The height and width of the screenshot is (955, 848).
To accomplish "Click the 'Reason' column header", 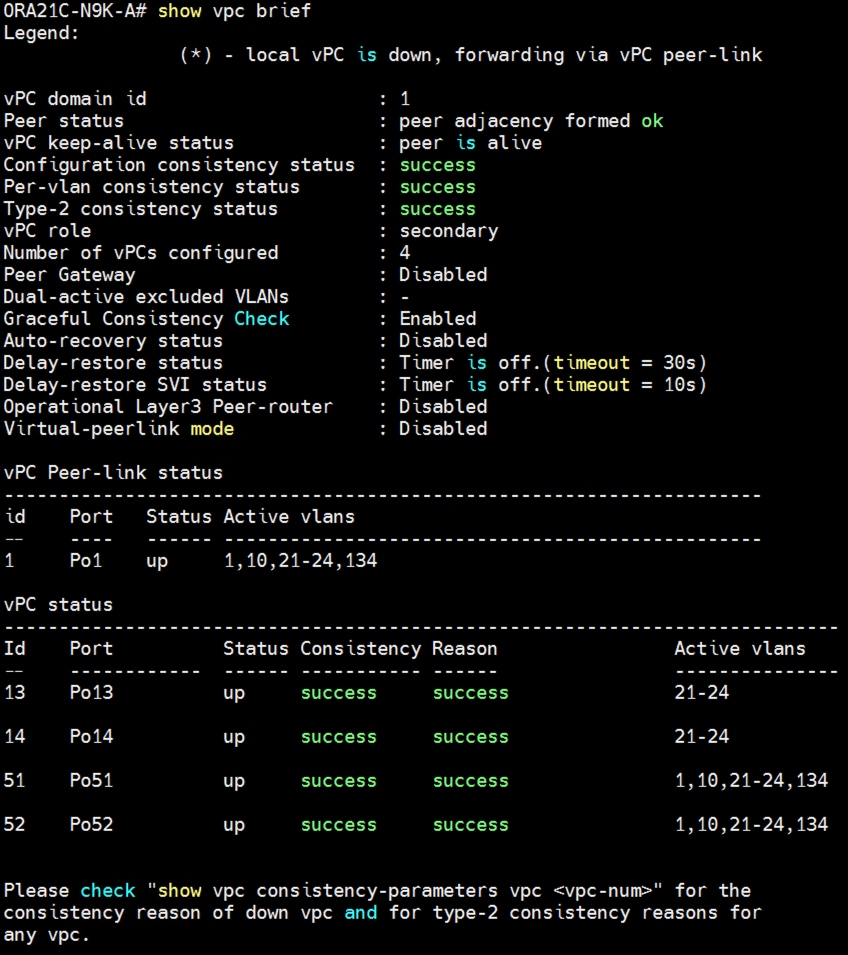I will [465, 649].
